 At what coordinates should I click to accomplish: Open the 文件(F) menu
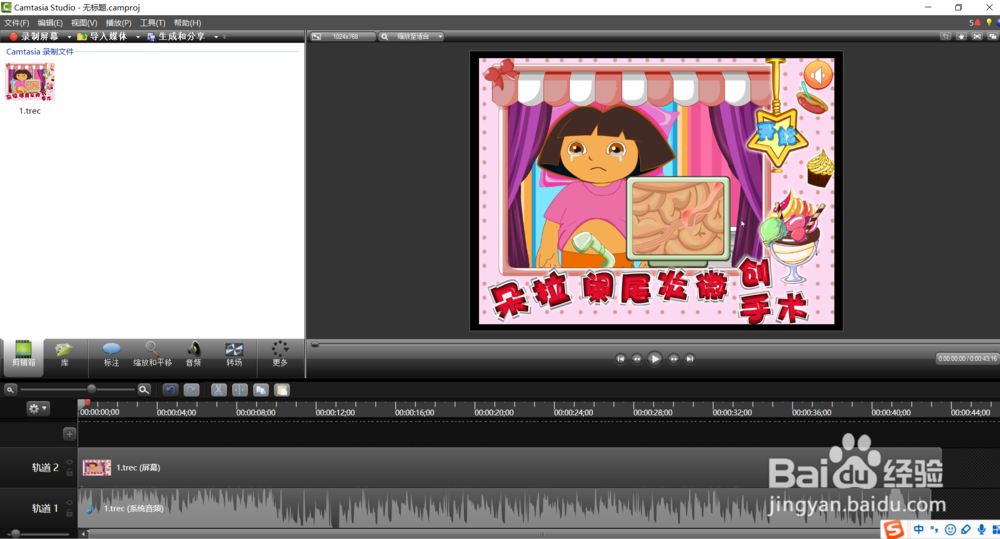coord(17,23)
